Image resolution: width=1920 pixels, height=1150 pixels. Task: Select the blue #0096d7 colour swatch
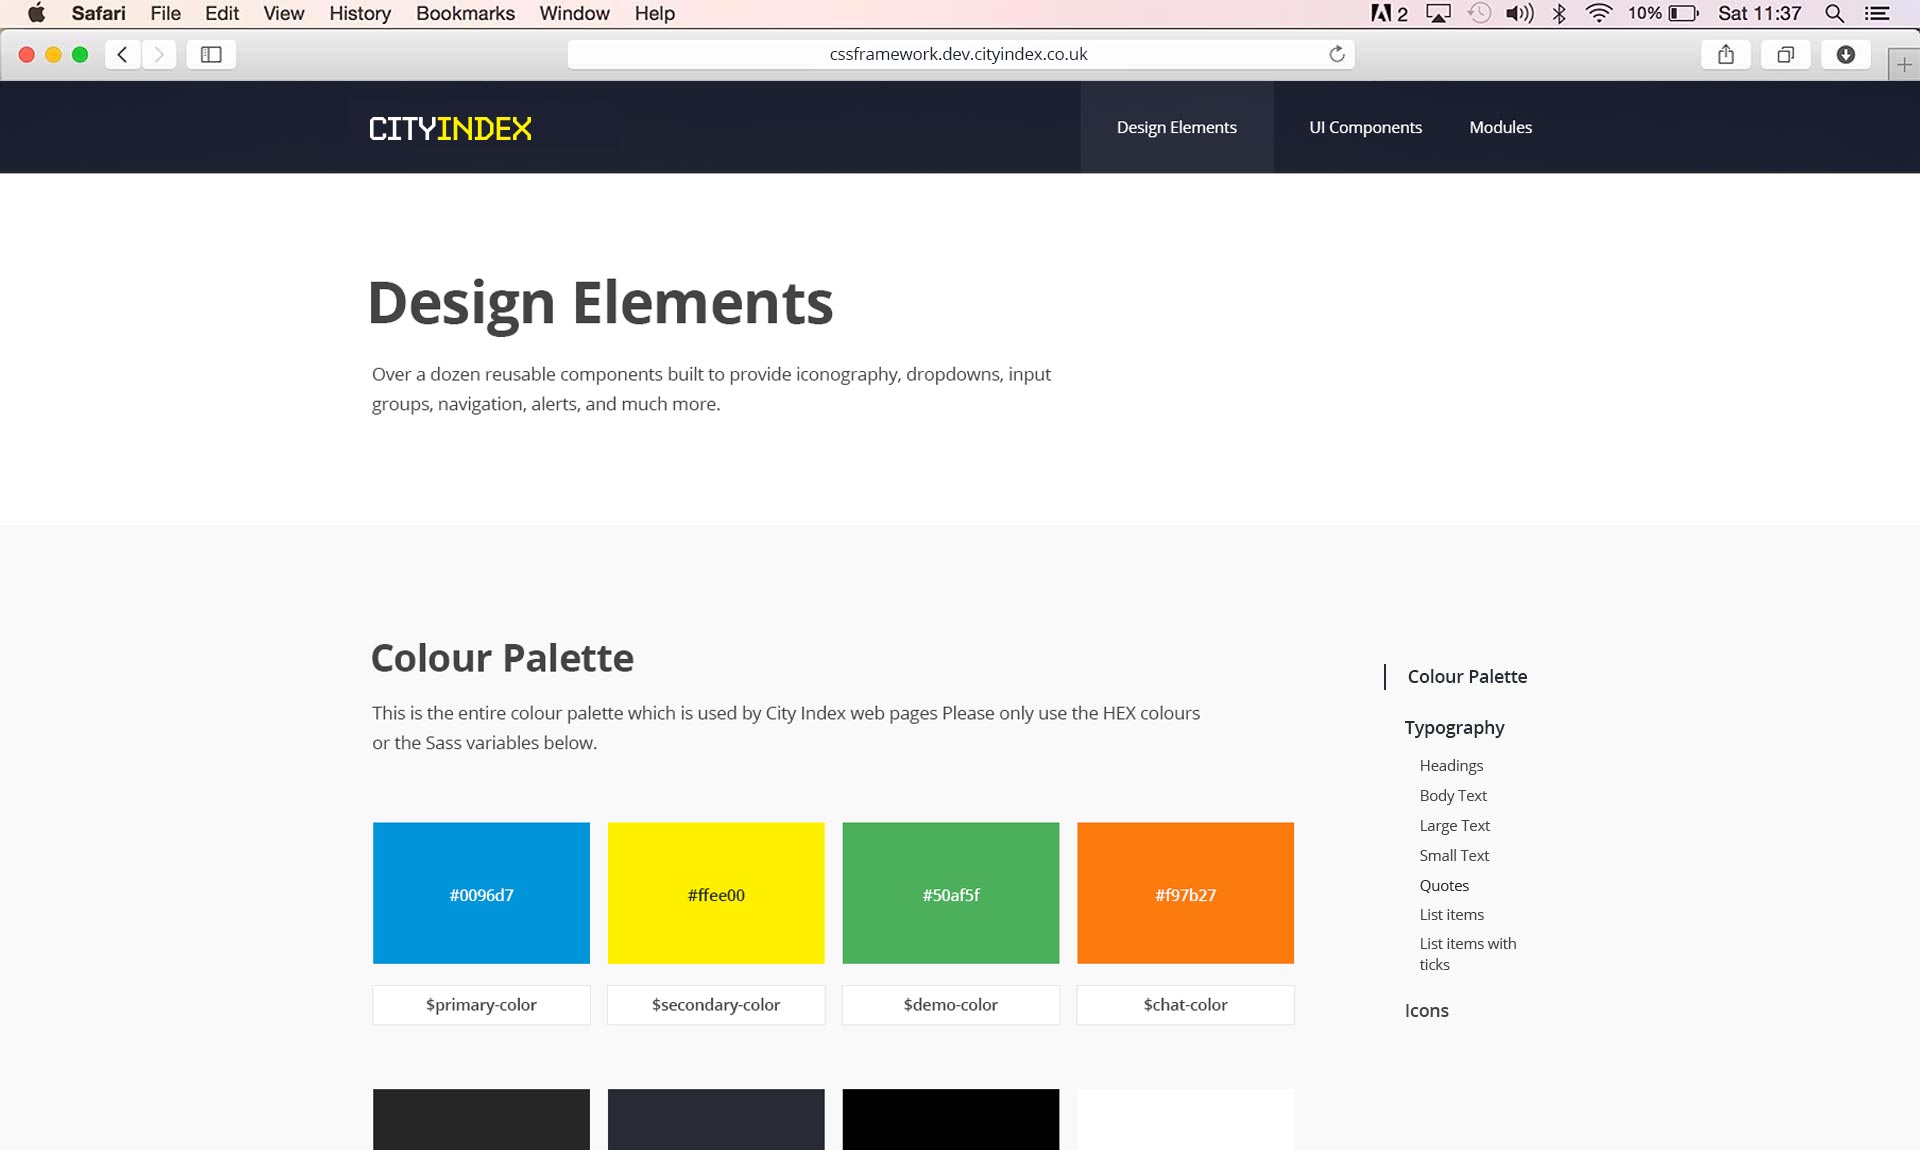(x=481, y=893)
